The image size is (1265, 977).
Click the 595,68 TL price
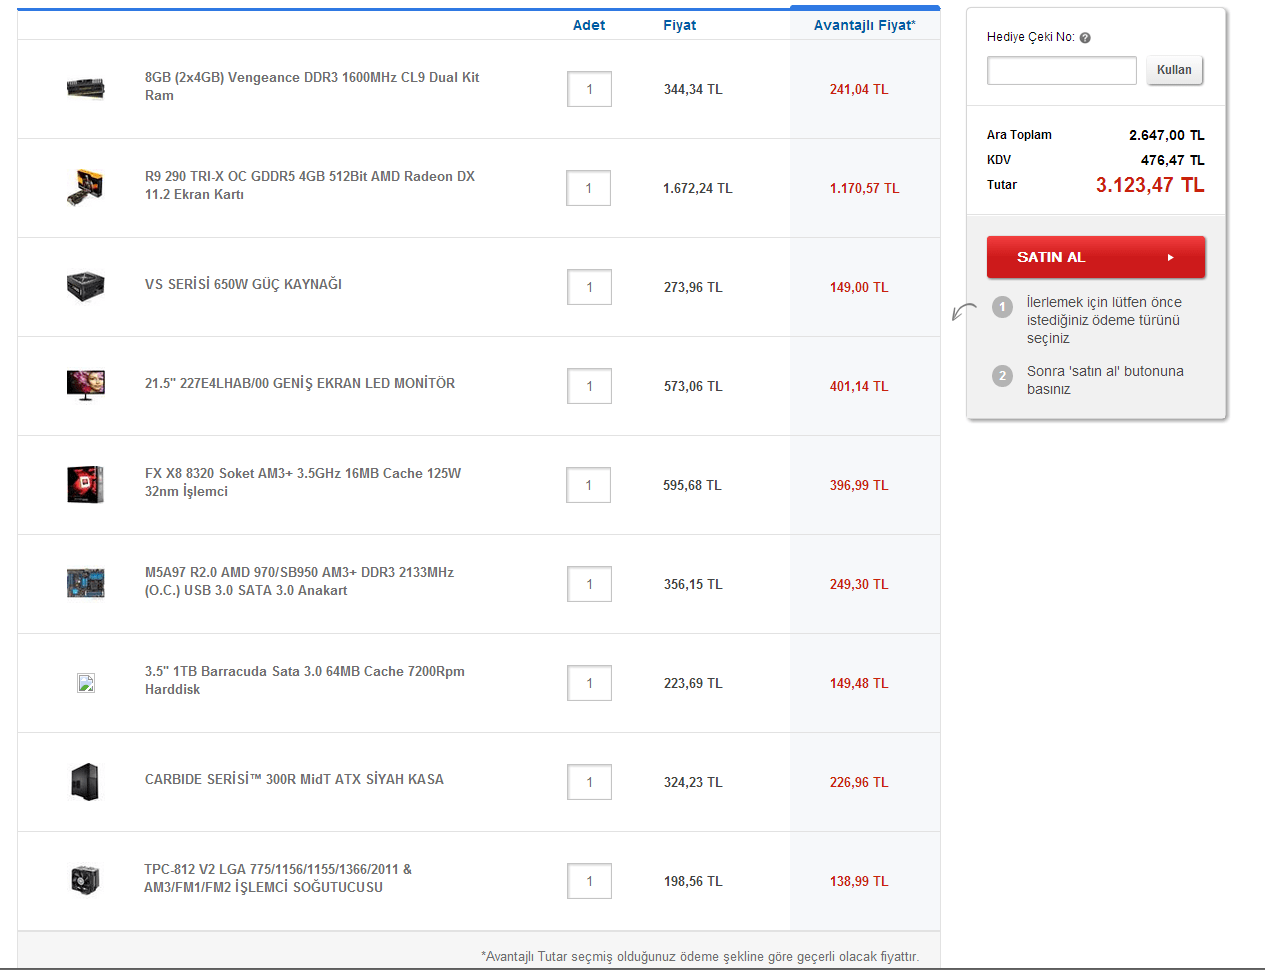point(692,485)
